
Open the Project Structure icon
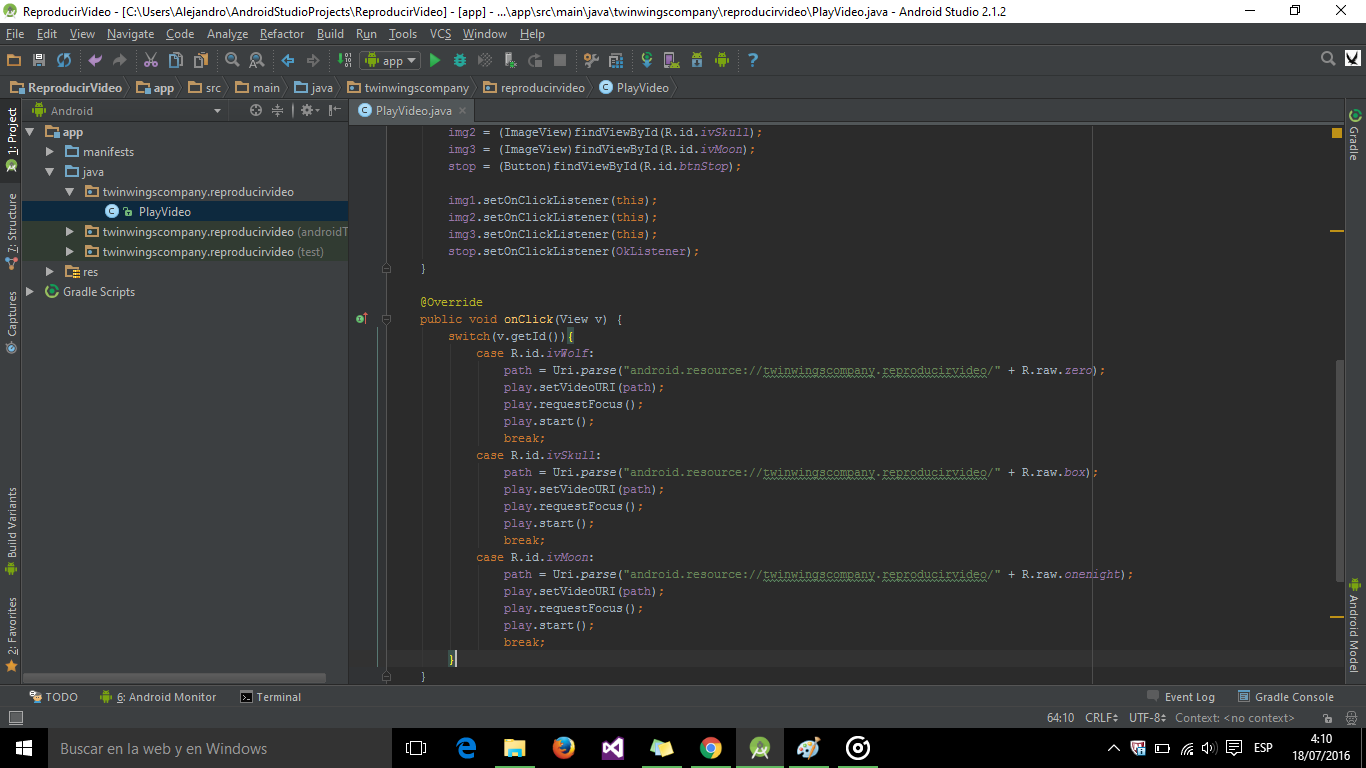point(616,60)
